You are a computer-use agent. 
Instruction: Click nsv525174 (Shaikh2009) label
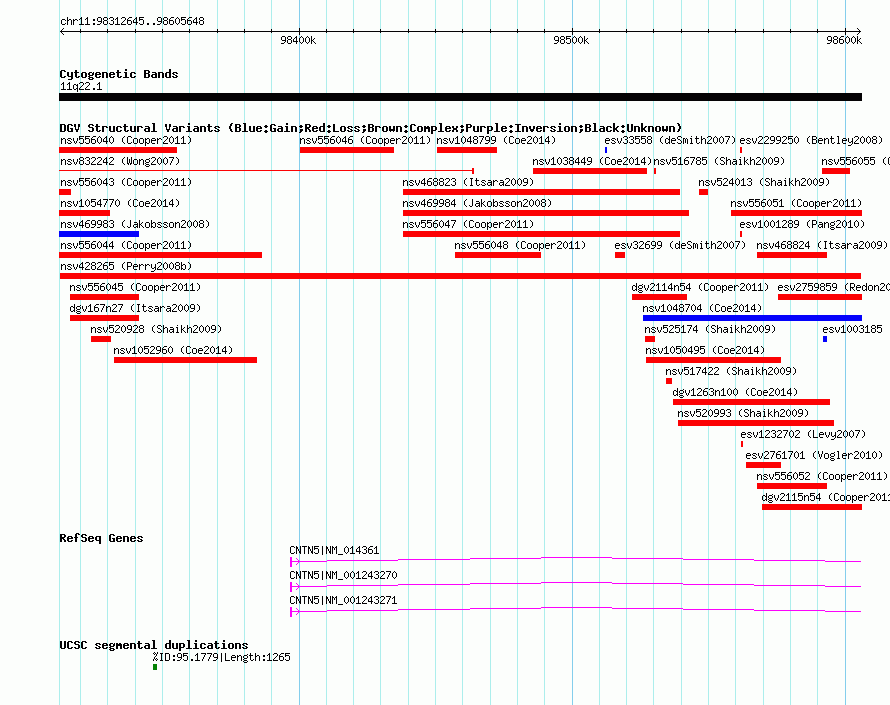point(710,329)
